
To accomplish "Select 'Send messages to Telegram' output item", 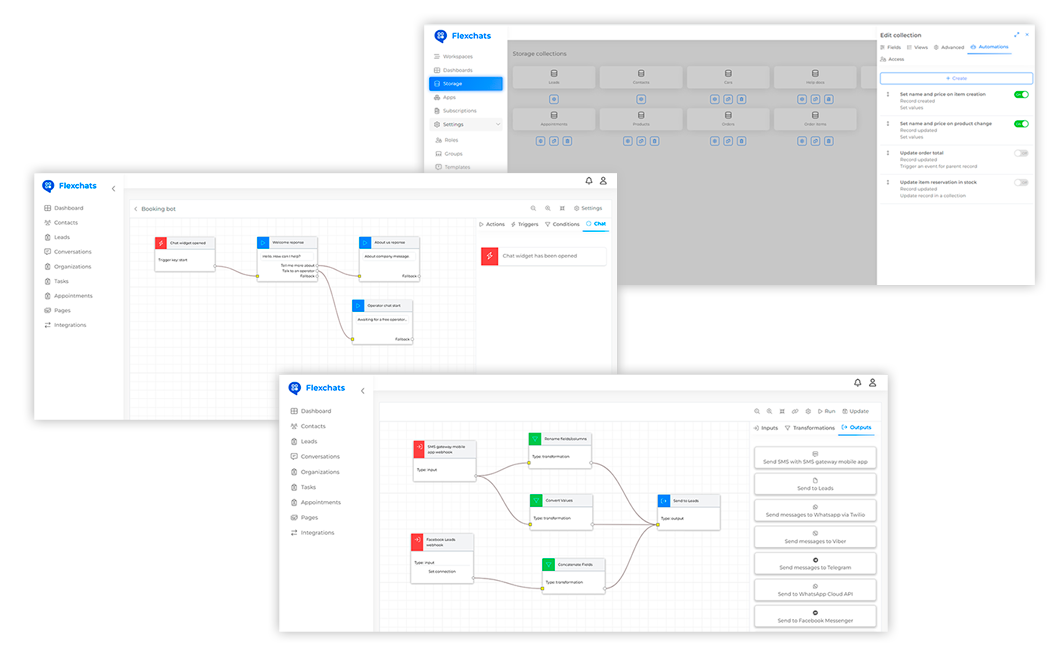I will pyautogui.click(x=815, y=563).
